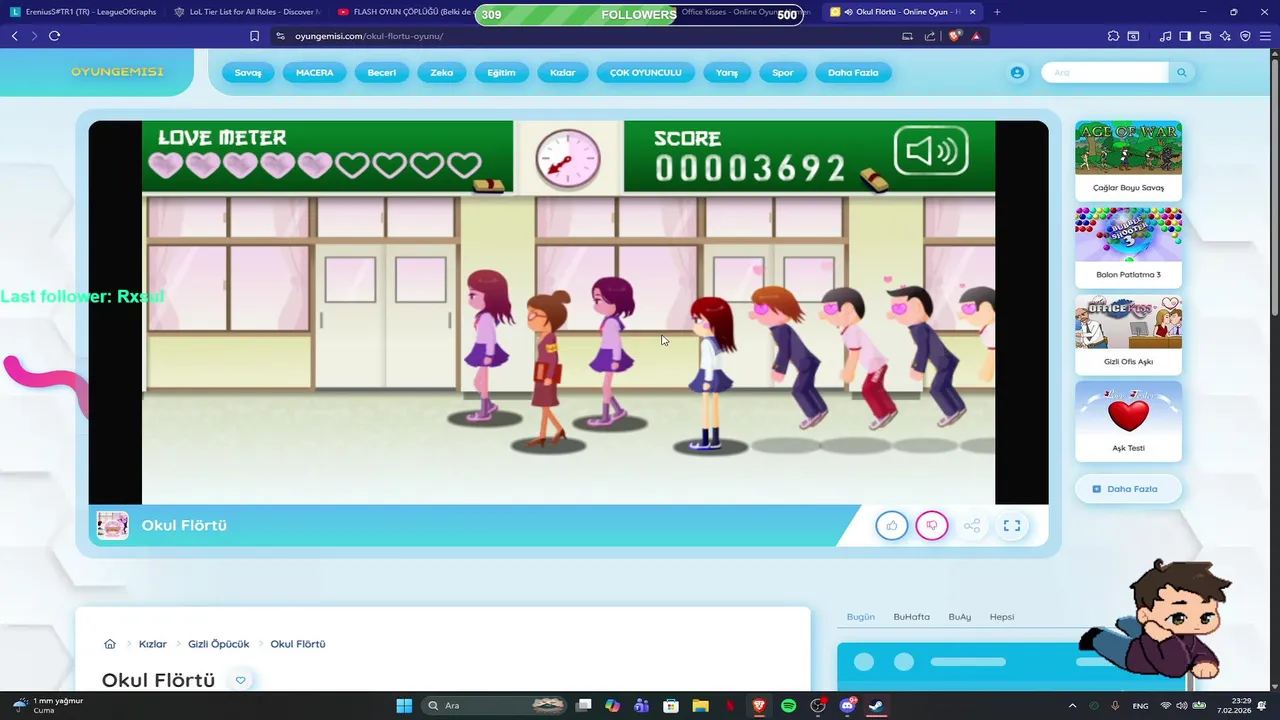Open Brave Rewards triangle icon
1280x720 pixels.
pyautogui.click(x=976, y=36)
